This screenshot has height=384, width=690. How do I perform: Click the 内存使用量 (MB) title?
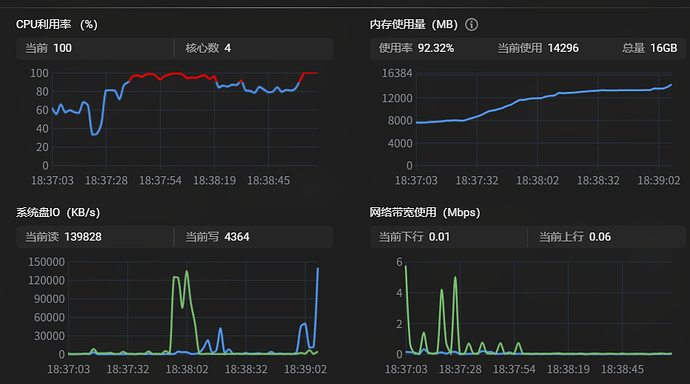414,25
